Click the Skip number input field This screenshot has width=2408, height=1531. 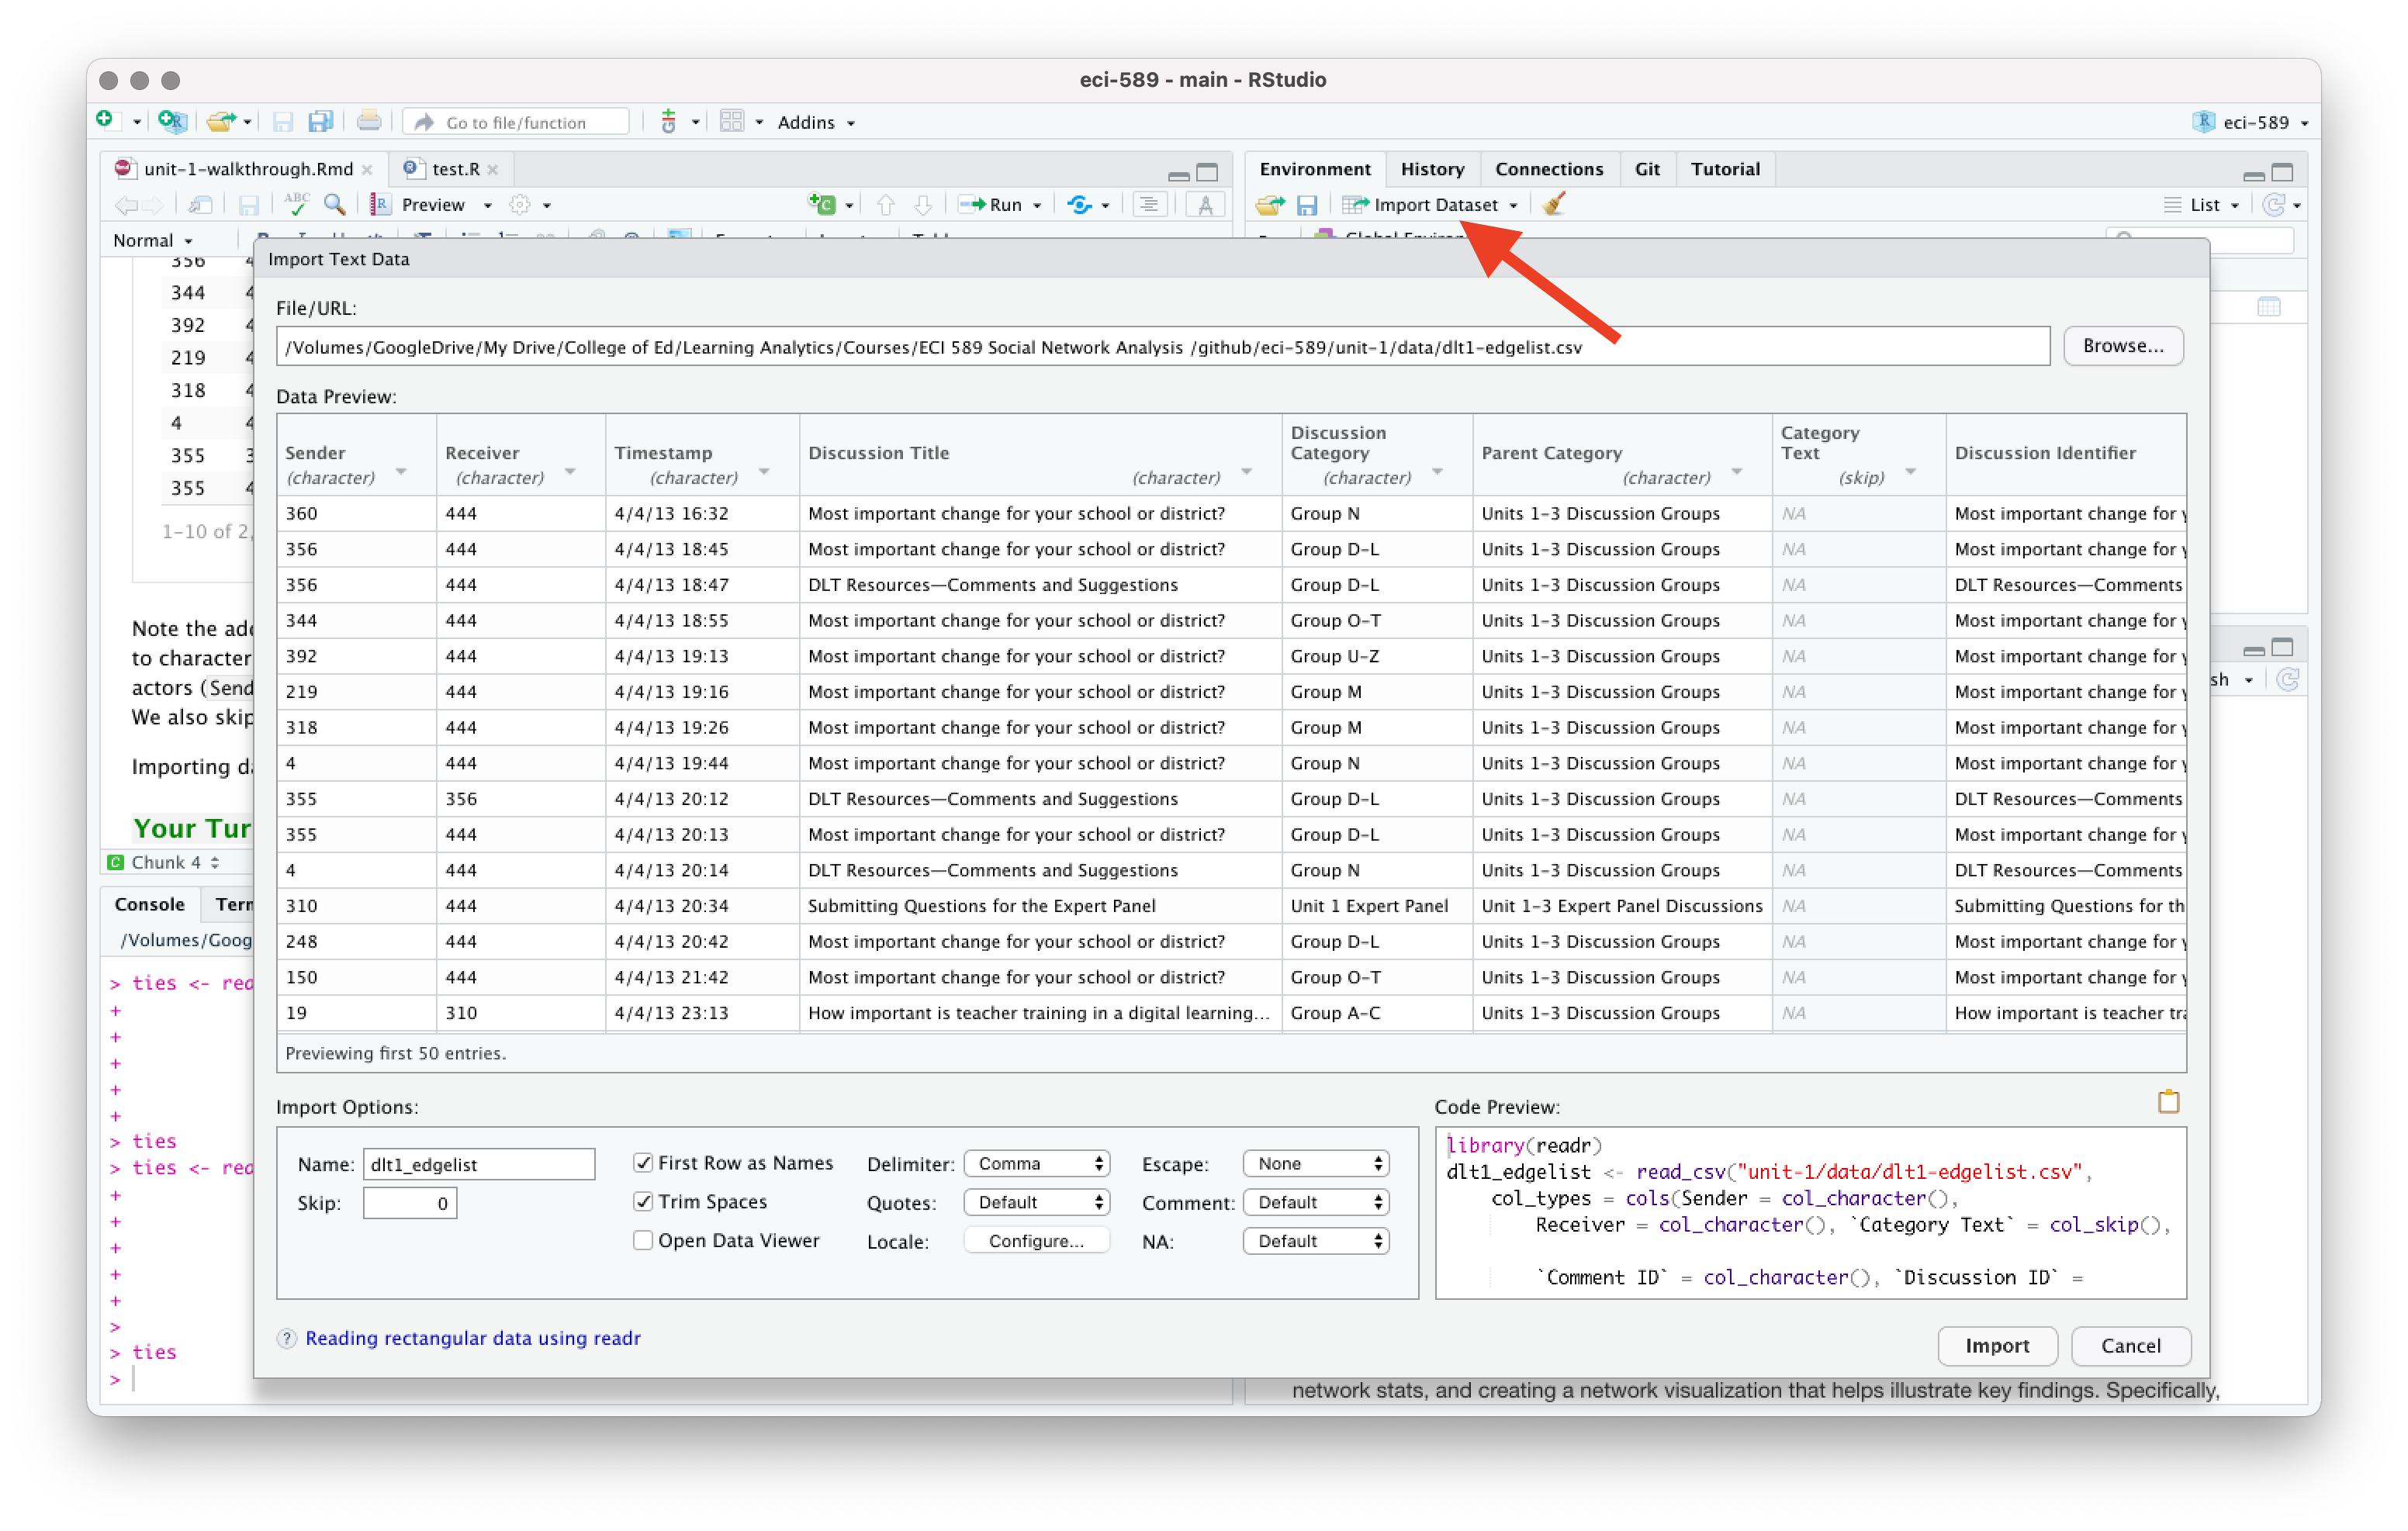(x=410, y=1203)
